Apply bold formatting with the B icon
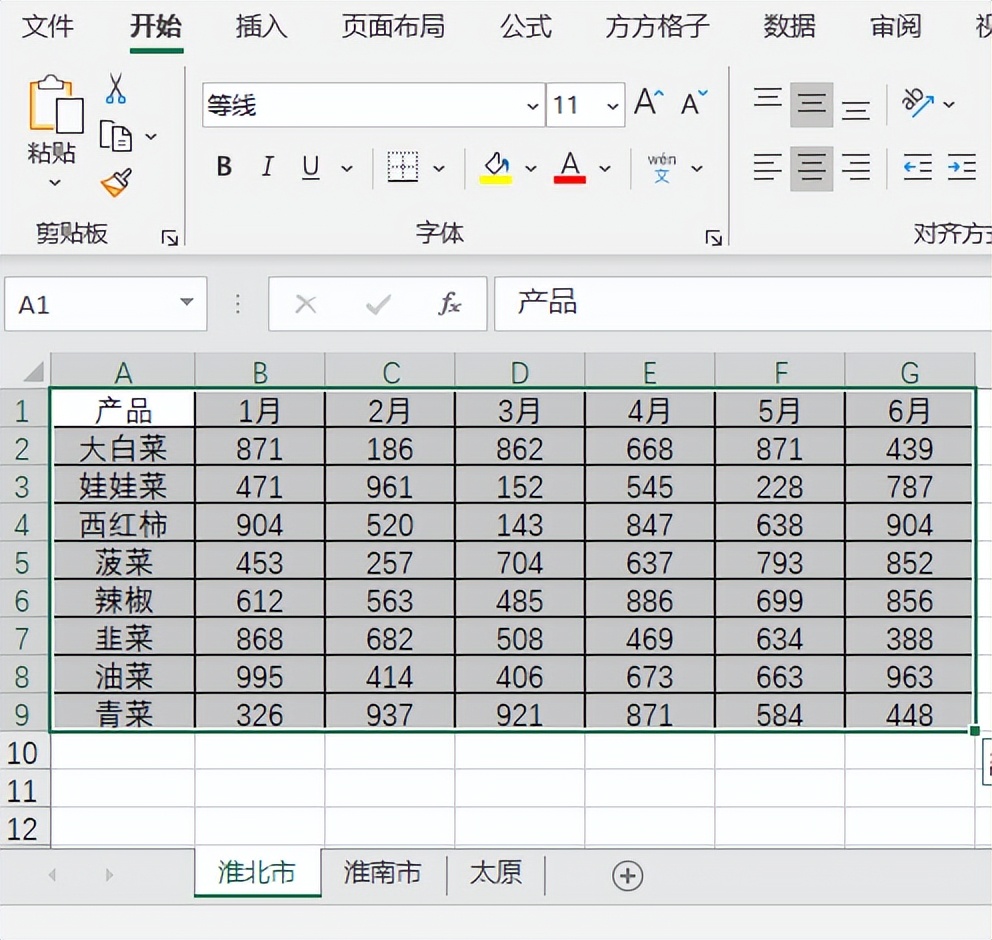This screenshot has width=992, height=940. [223, 167]
